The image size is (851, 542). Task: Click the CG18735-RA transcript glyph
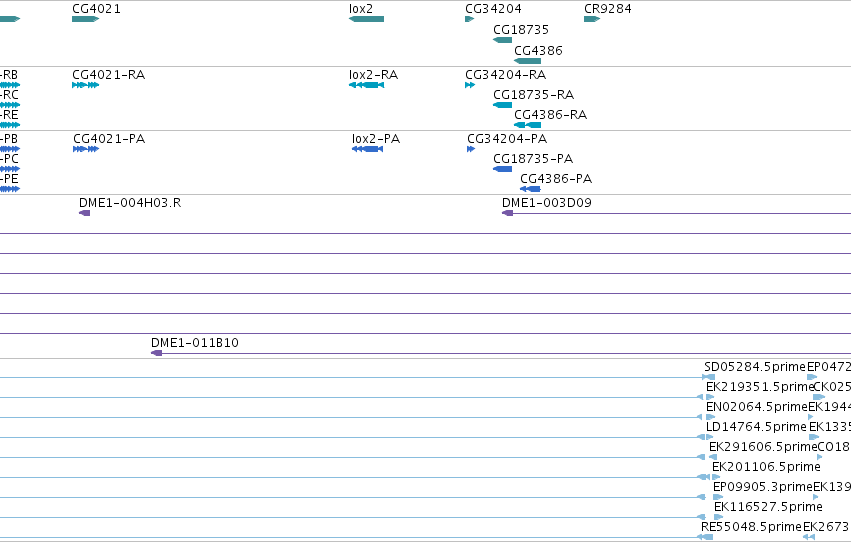click(503, 105)
